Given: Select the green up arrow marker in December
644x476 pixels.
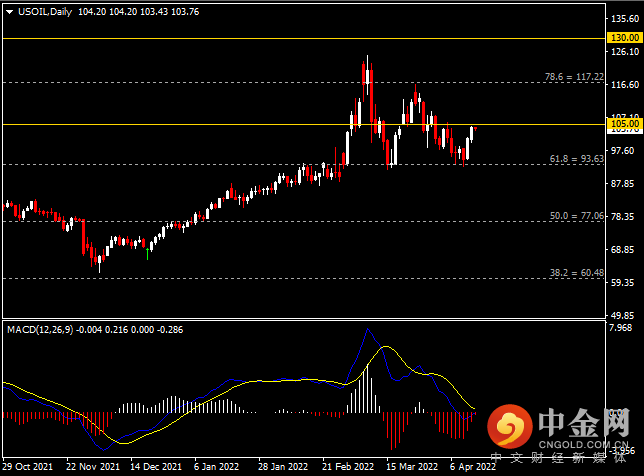Looking at the screenshot, I should point(147,254).
